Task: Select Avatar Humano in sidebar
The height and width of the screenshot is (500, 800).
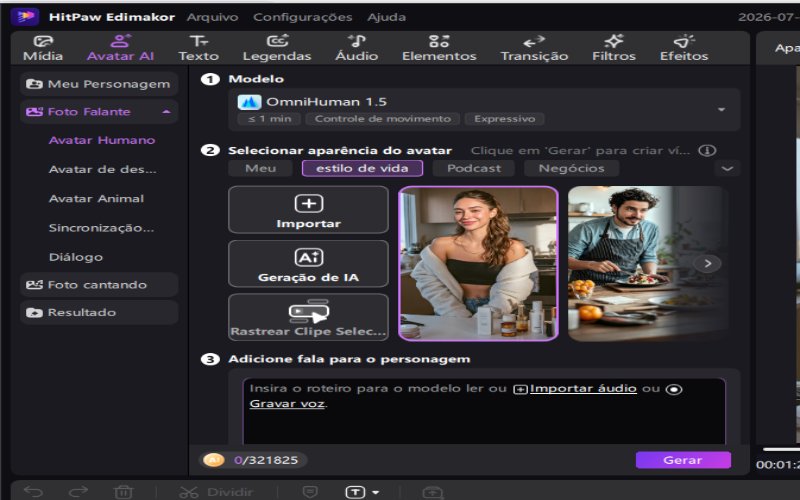Action: click(x=102, y=140)
